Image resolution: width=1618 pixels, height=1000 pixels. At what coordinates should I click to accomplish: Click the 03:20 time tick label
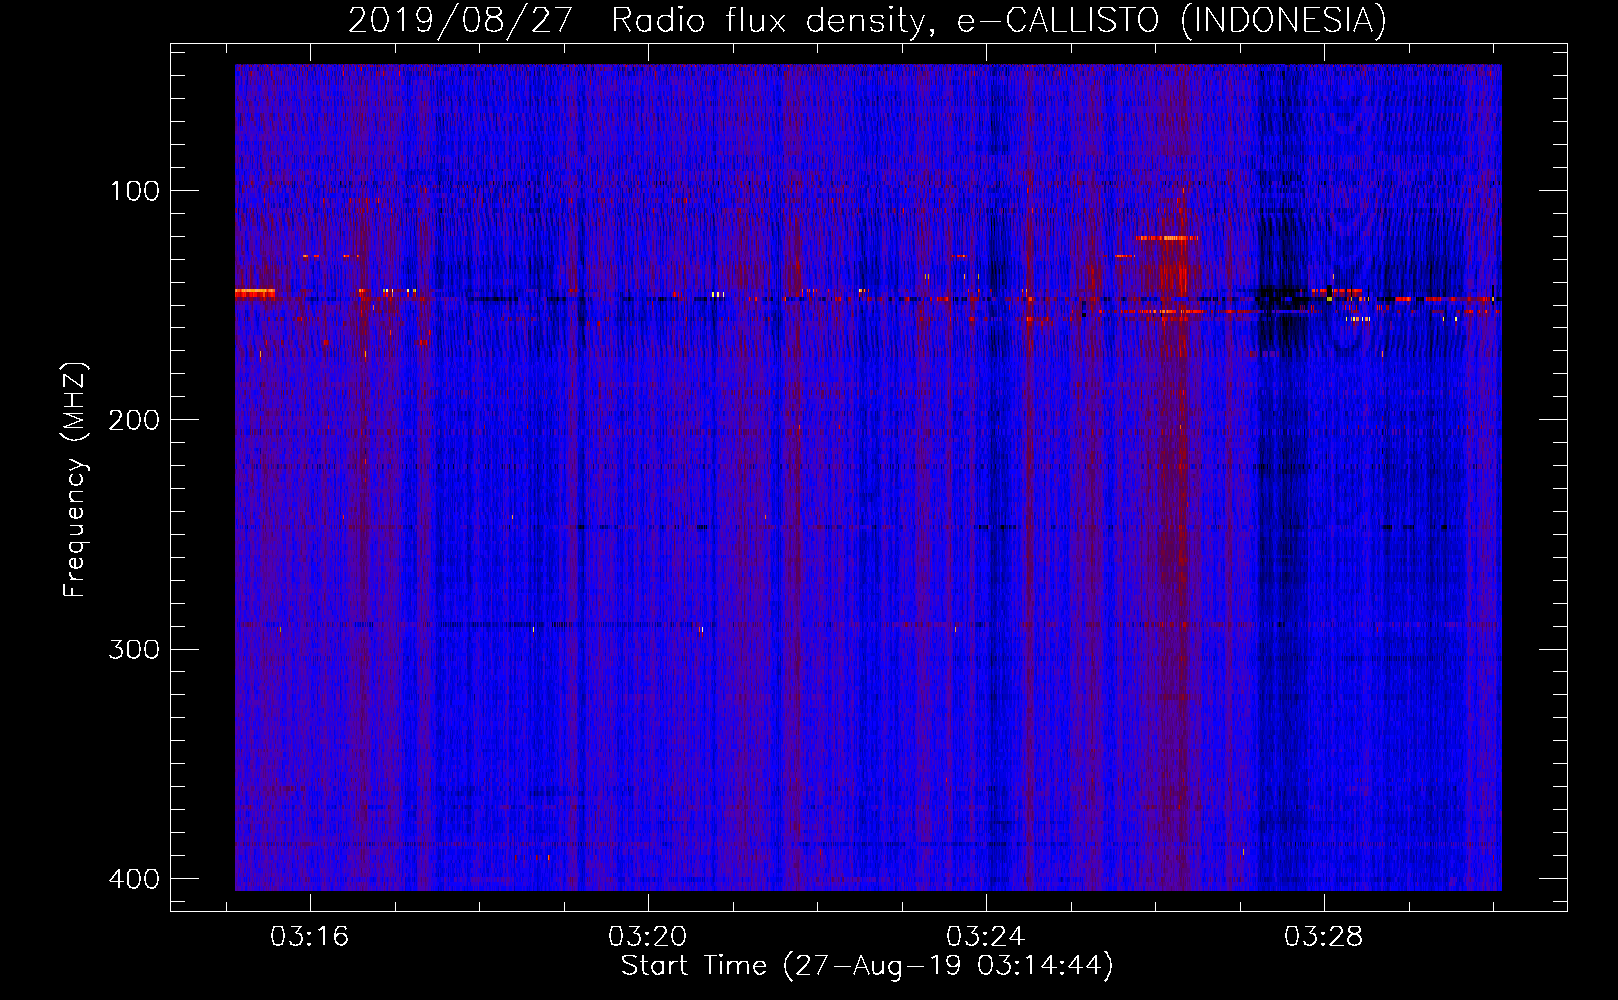point(648,937)
